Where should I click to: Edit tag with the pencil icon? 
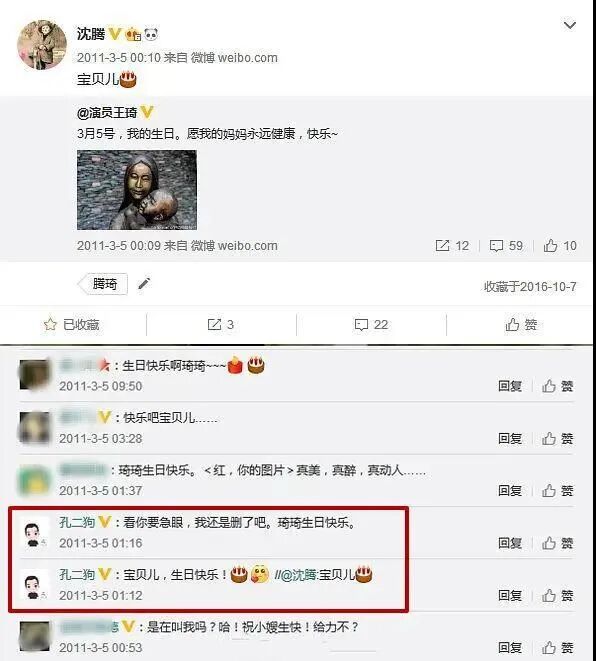[x=144, y=284]
